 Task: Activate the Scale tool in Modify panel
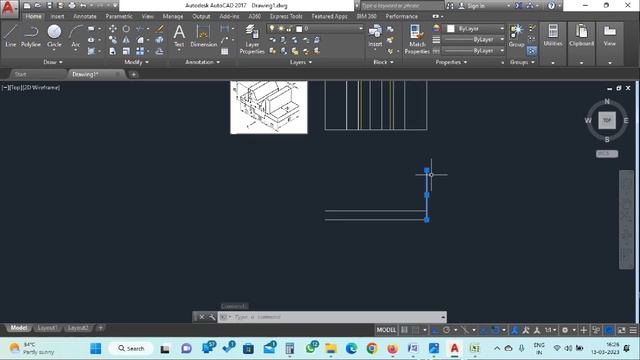(126, 51)
